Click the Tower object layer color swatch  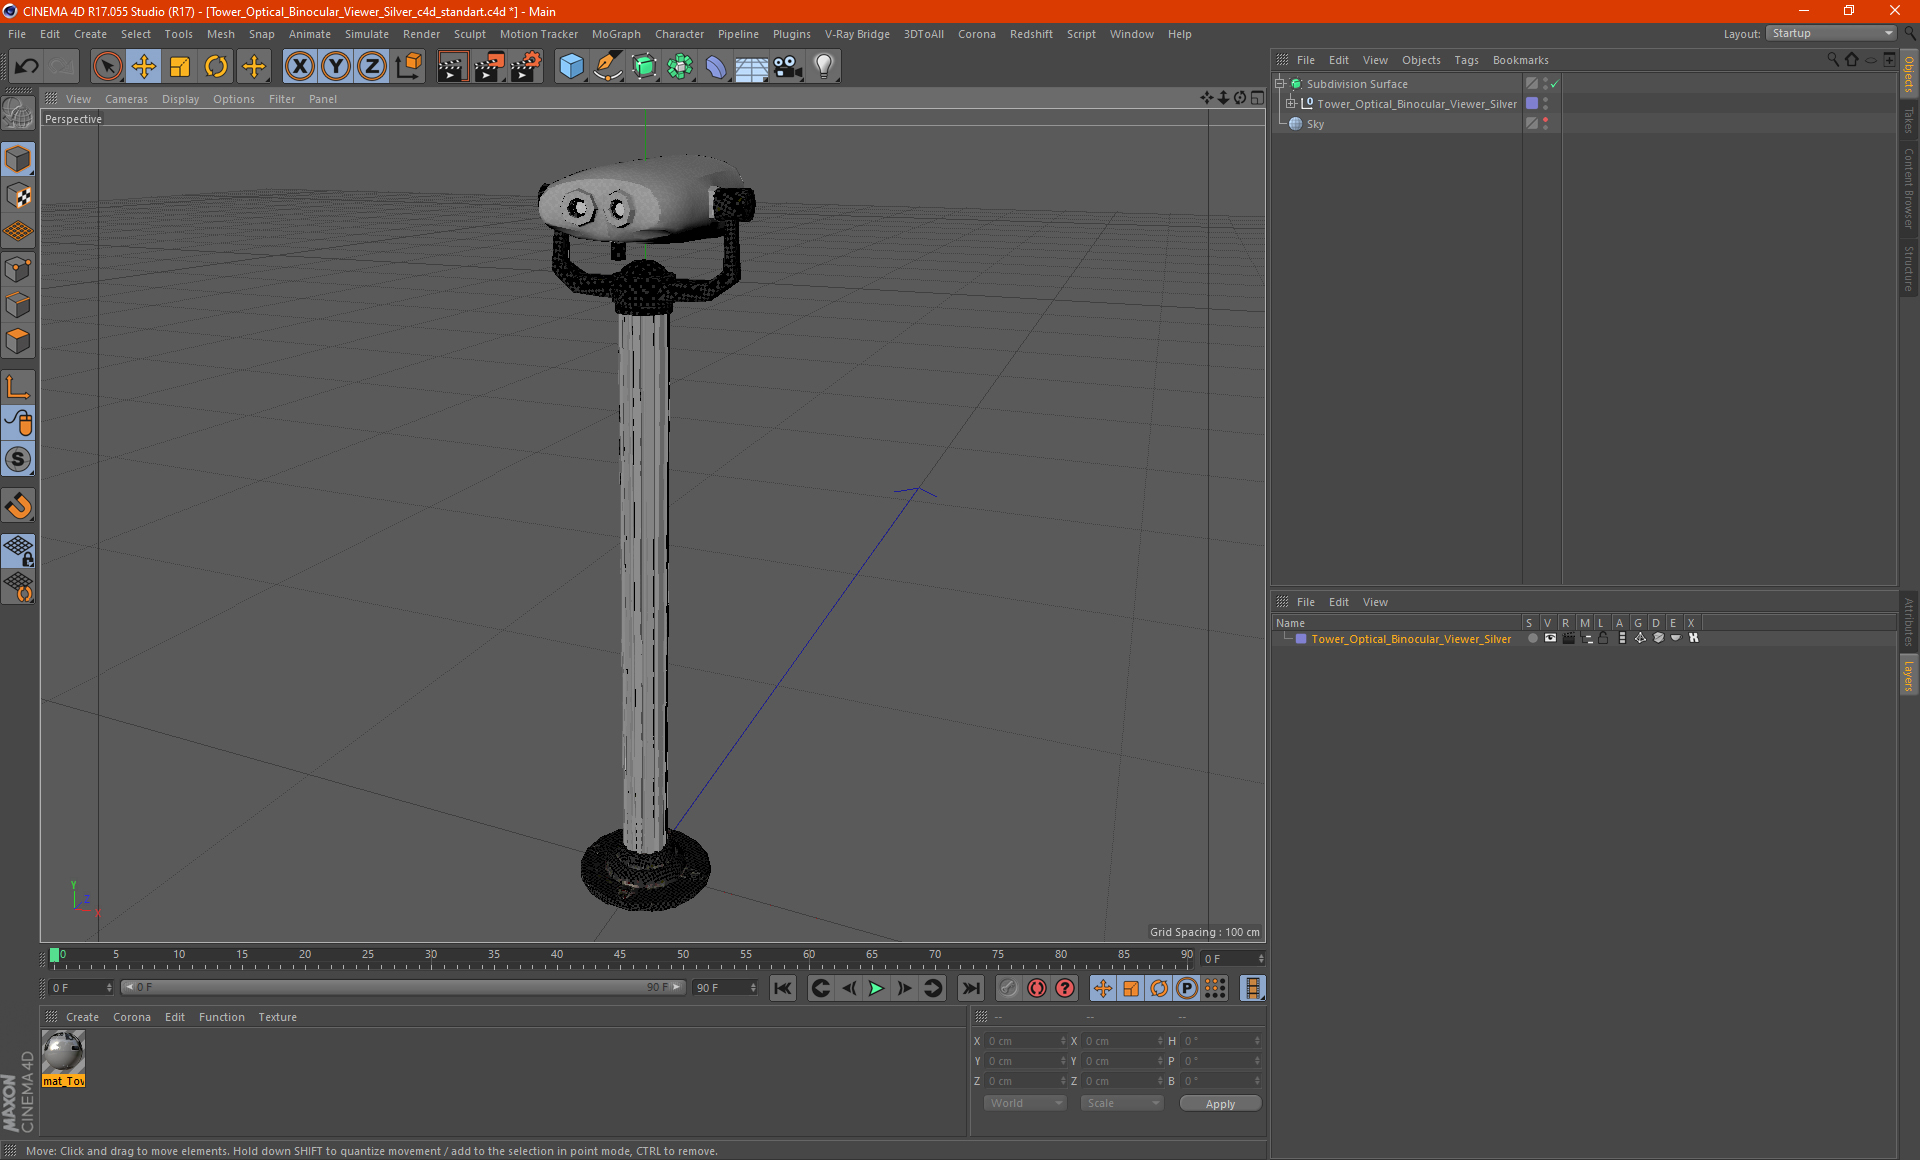coord(1531,103)
